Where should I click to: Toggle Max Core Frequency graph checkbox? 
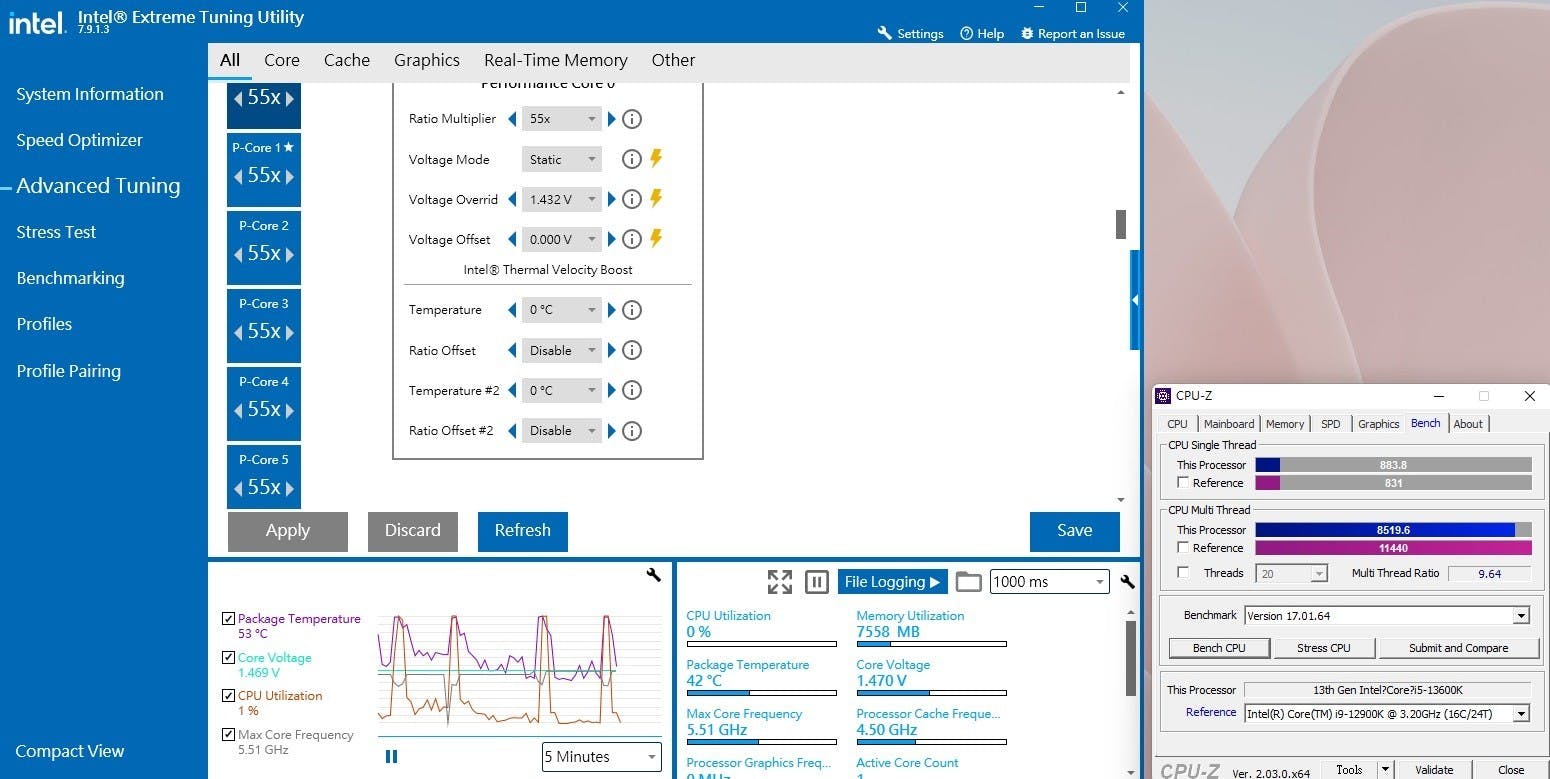tap(229, 735)
